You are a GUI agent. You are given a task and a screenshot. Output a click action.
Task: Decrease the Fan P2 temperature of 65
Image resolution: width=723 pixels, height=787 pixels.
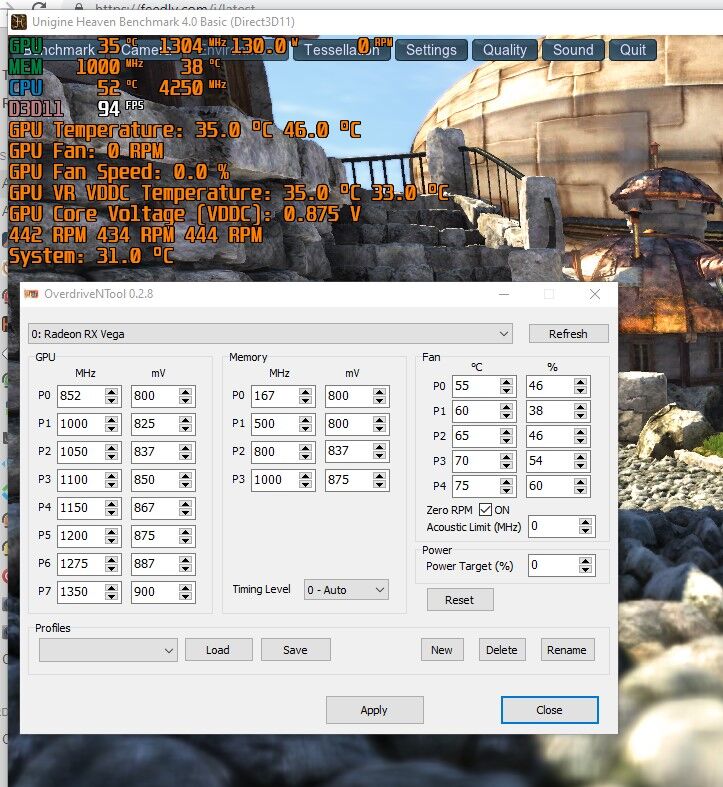pos(507,440)
